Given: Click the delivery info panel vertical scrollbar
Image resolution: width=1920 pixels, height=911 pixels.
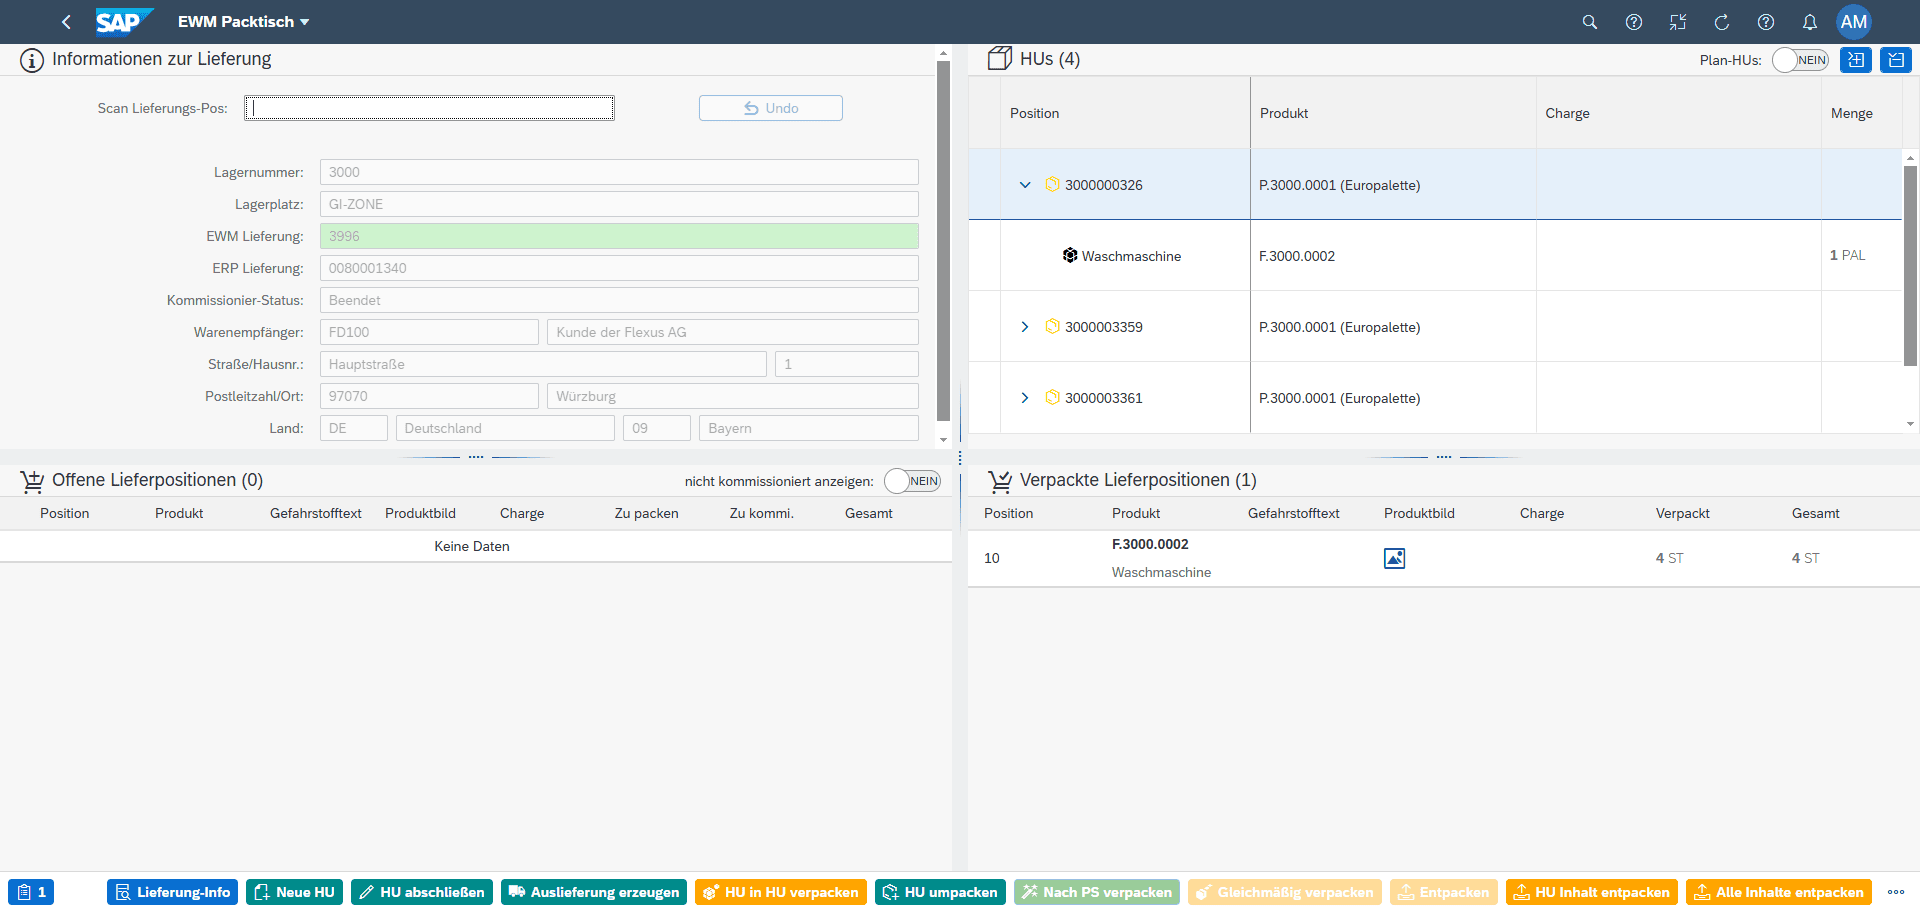Looking at the screenshot, I should [x=943, y=240].
